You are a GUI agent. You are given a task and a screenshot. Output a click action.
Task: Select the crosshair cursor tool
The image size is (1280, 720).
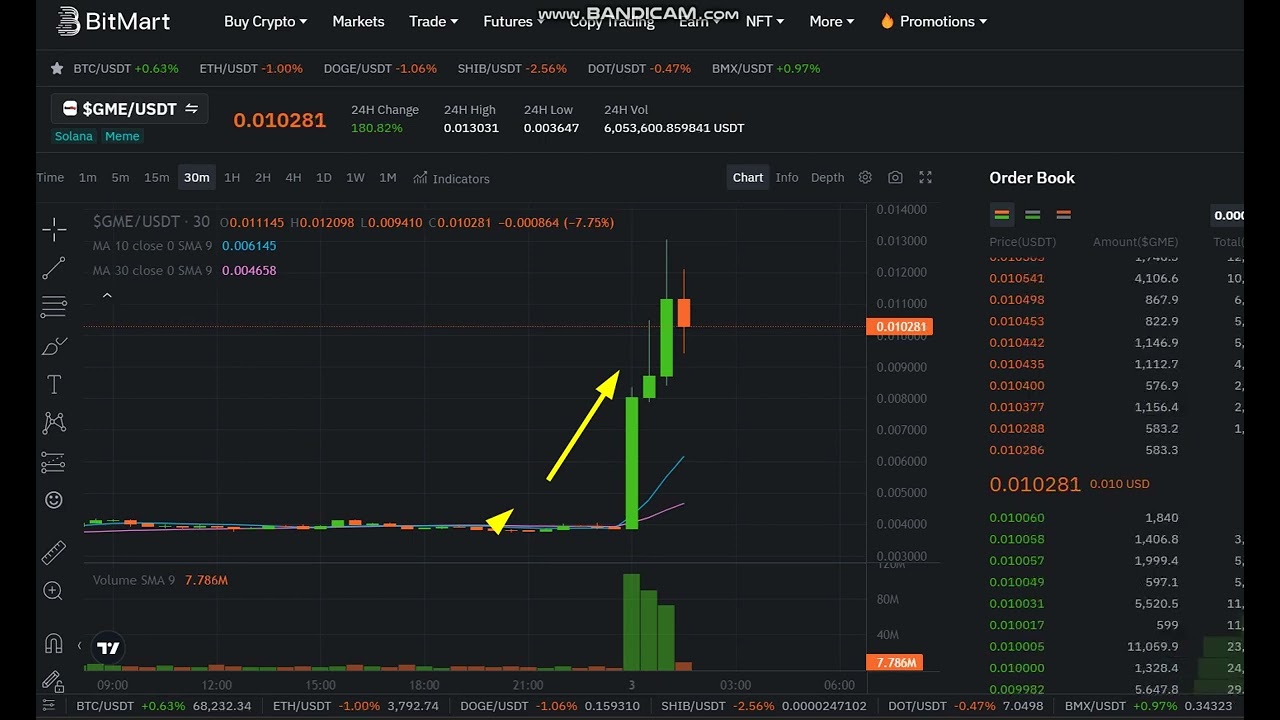[54, 230]
